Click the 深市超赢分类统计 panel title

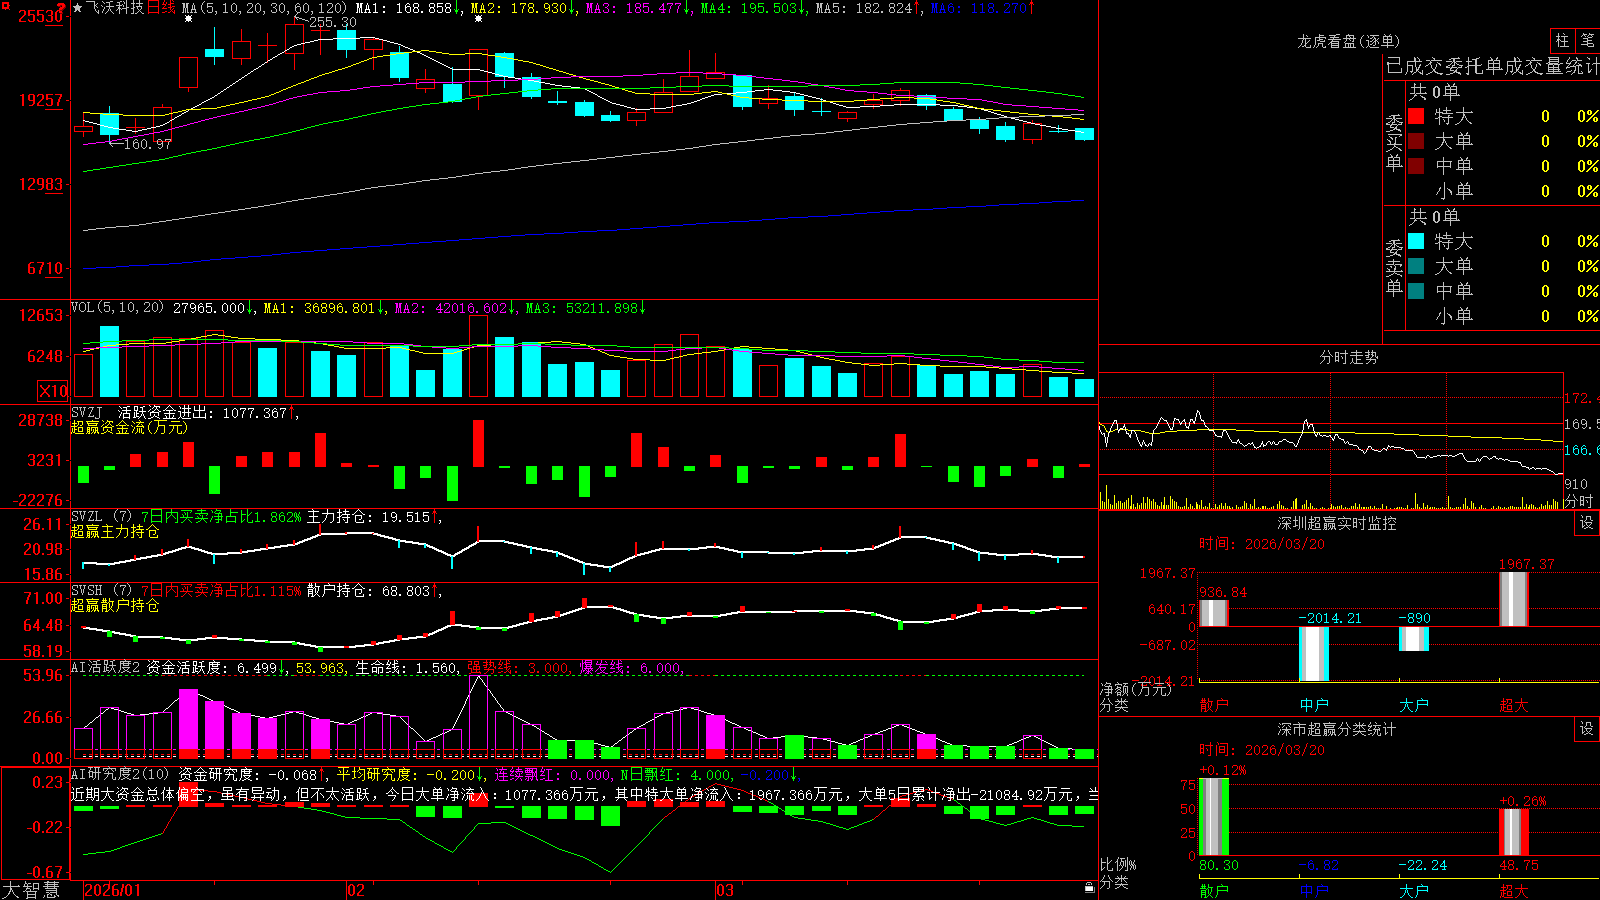pyautogui.click(x=1336, y=729)
